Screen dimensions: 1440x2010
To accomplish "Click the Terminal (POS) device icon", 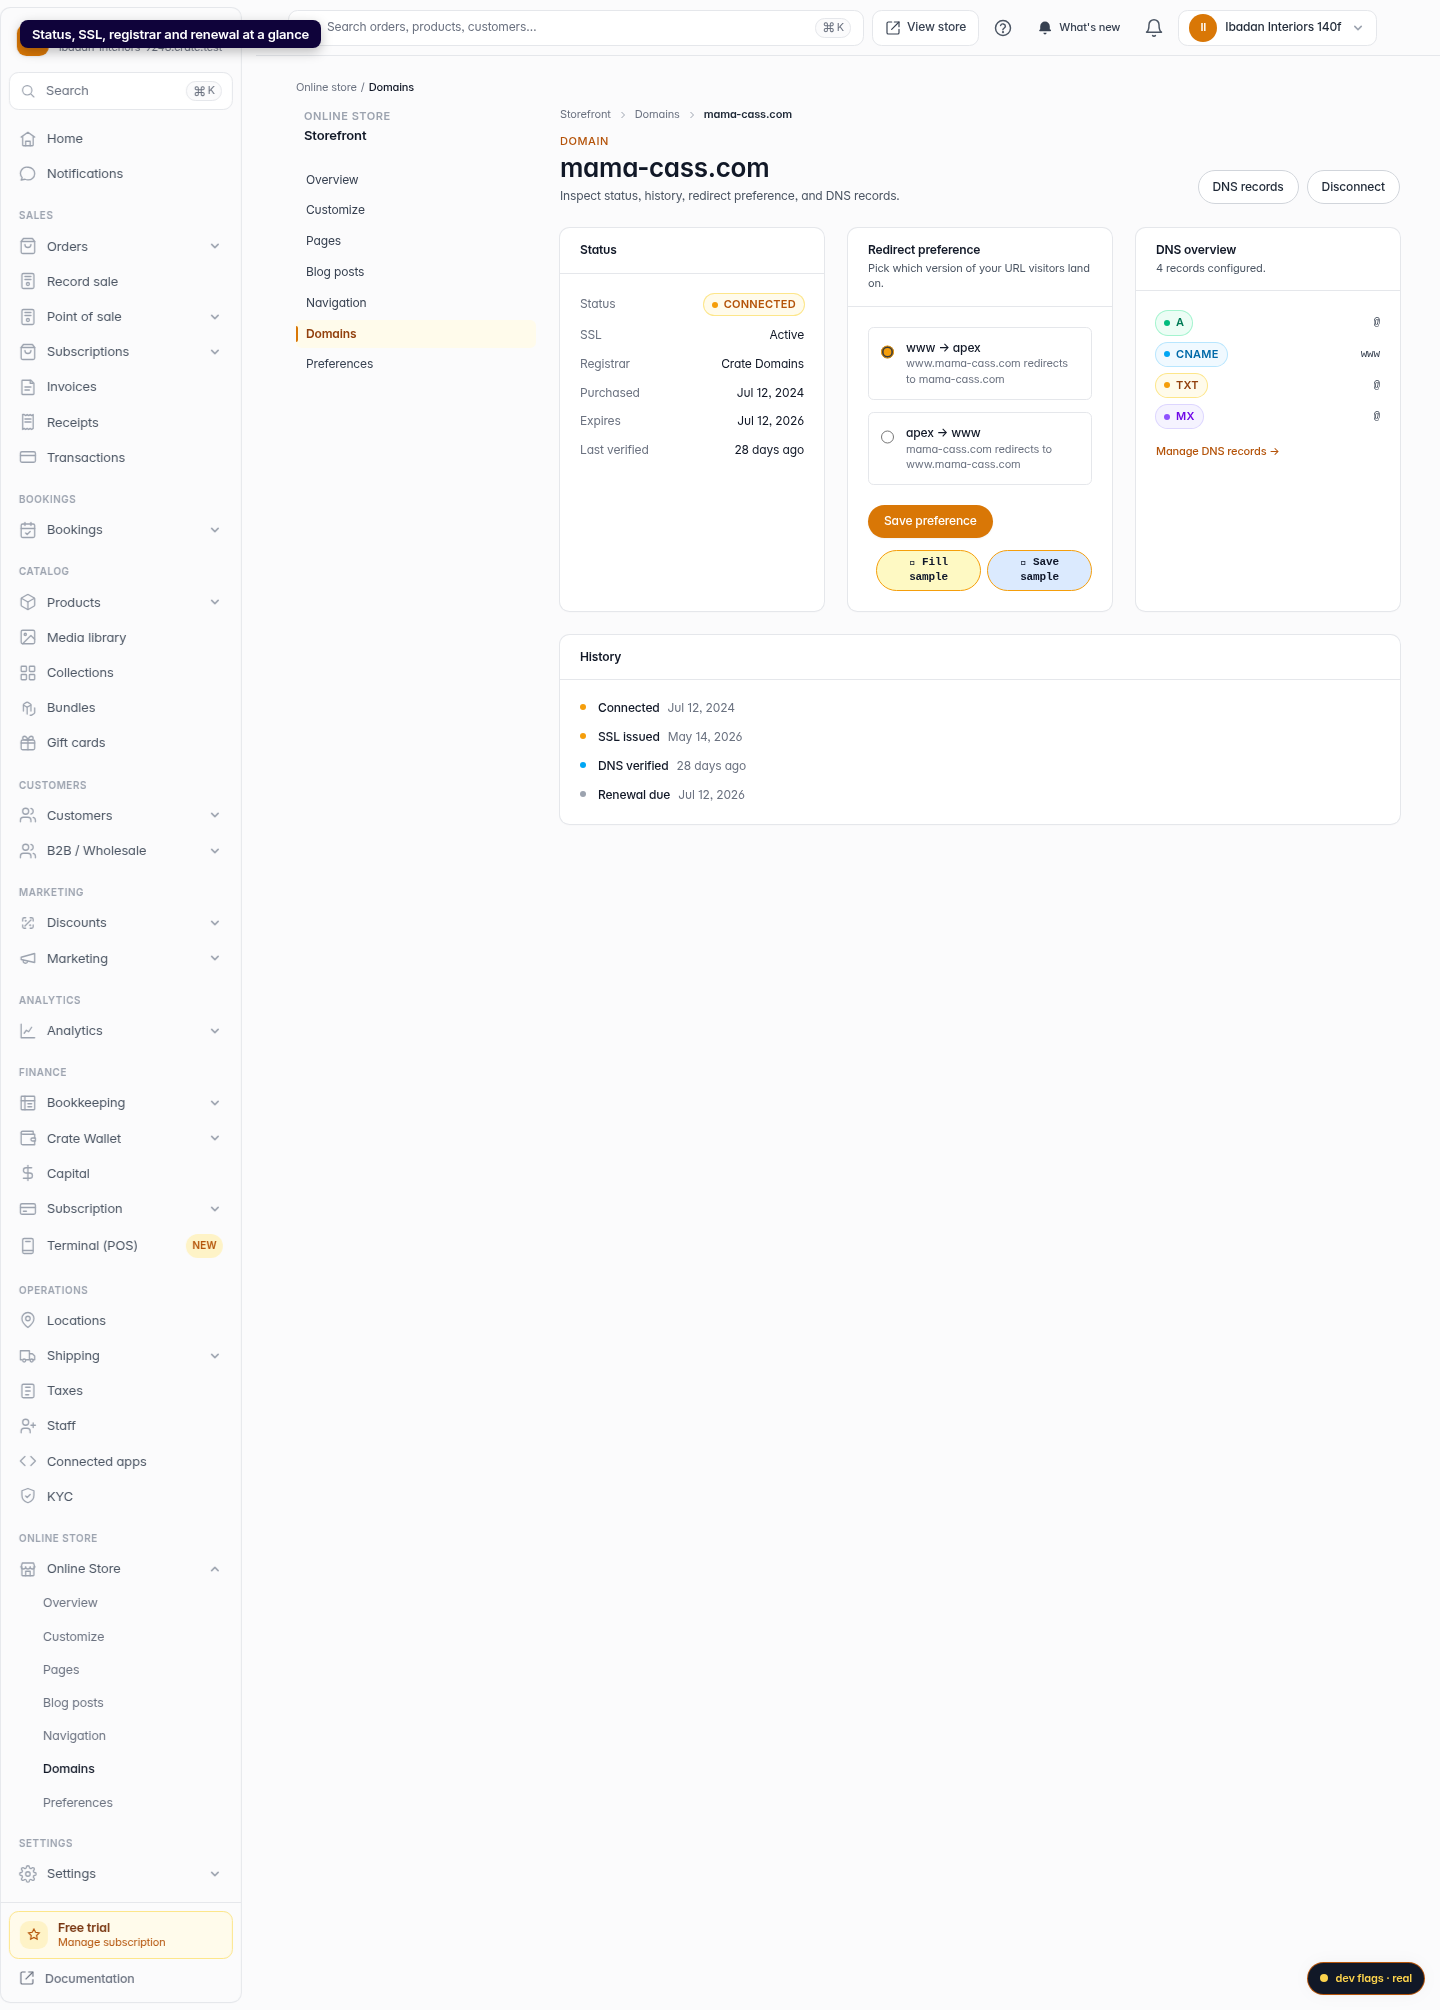I will tap(28, 1245).
